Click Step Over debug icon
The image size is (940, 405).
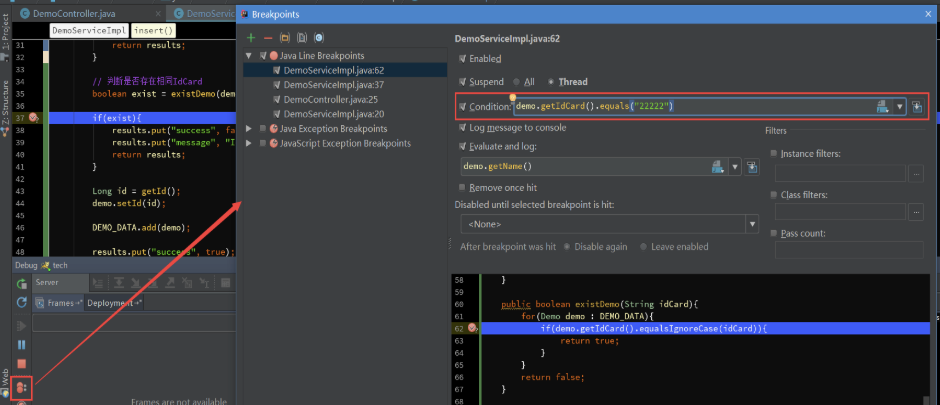pos(119,283)
